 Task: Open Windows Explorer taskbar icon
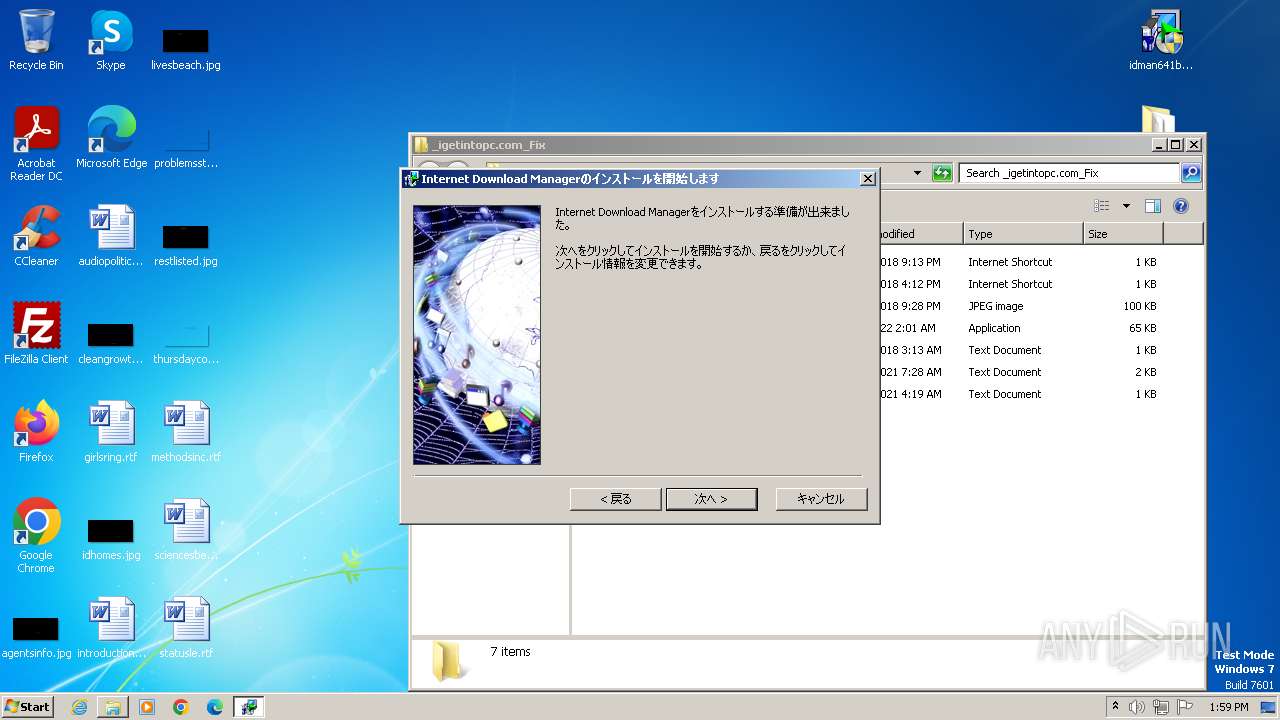tap(113, 707)
